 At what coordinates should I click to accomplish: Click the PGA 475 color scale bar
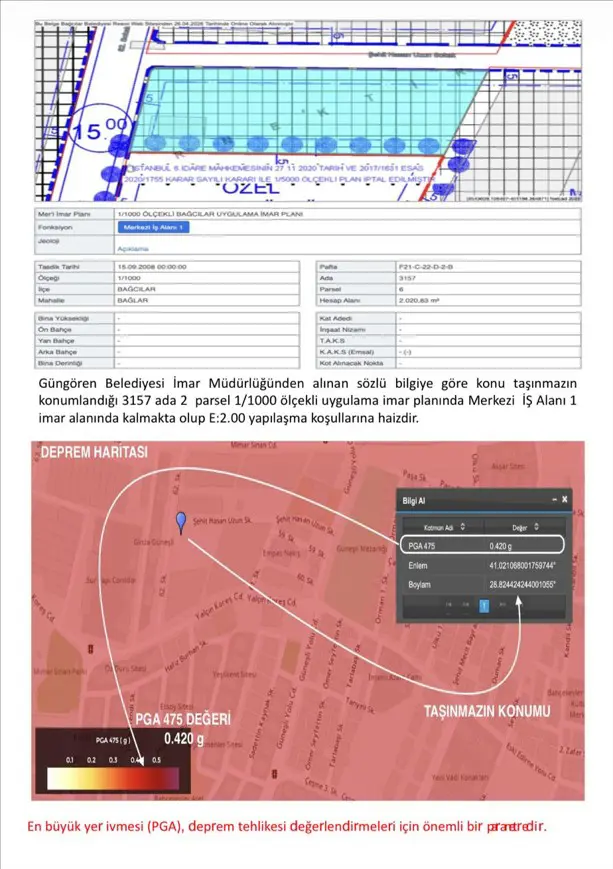[113, 778]
